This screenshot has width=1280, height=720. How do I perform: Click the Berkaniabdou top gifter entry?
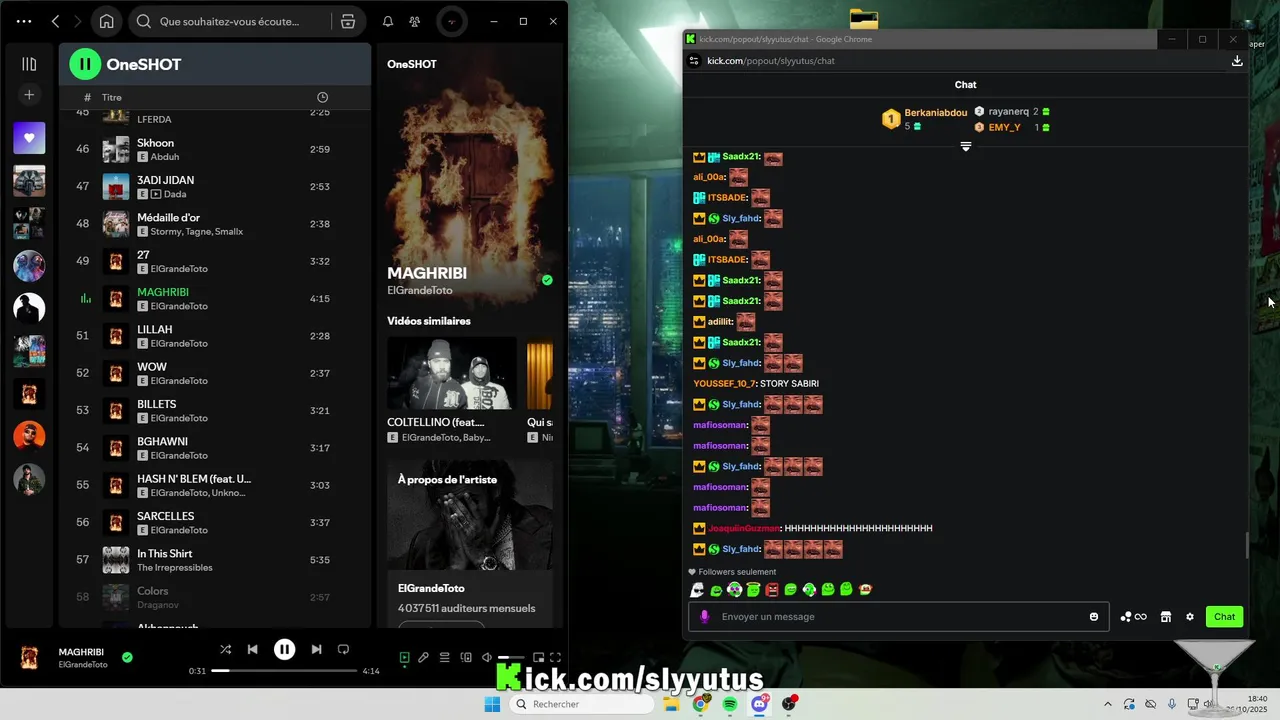pos(925,119)
